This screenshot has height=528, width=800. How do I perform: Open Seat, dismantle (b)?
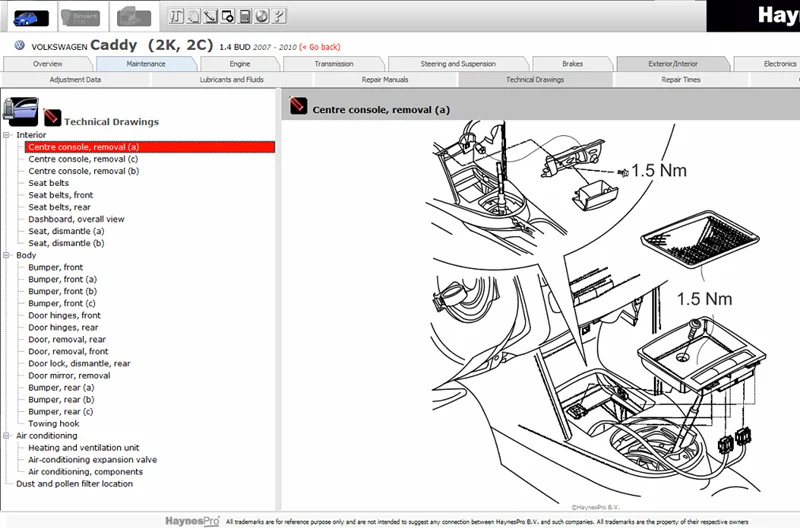[x=66, y=243]
